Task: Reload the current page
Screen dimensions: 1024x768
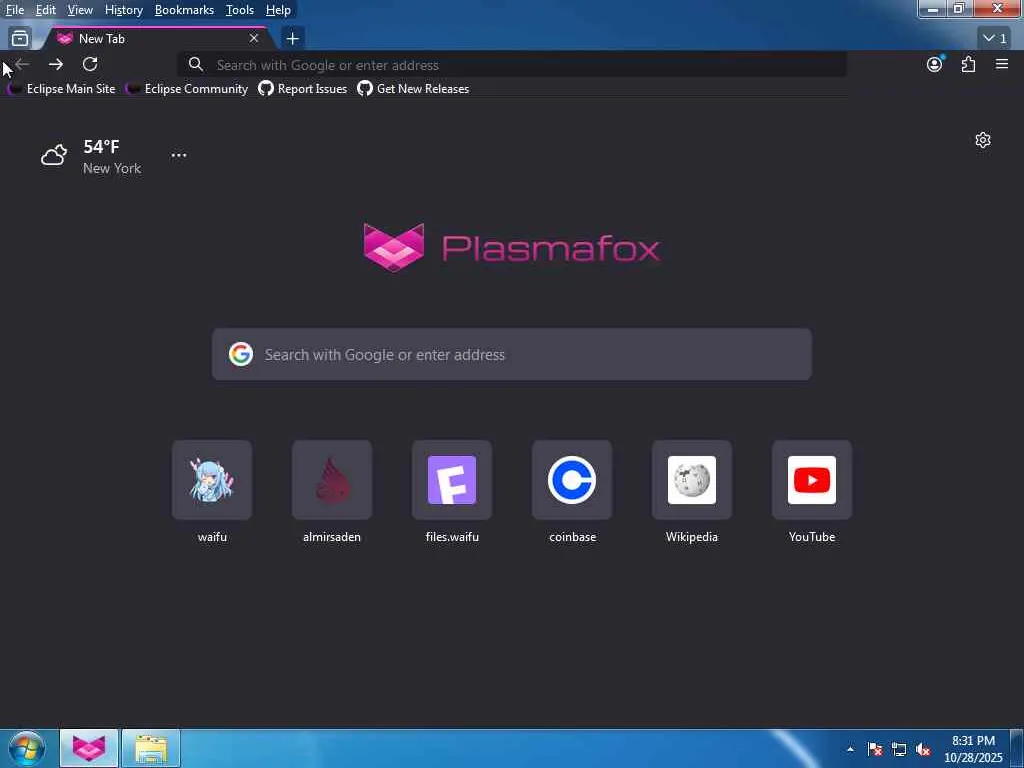Action: point(90,64)
